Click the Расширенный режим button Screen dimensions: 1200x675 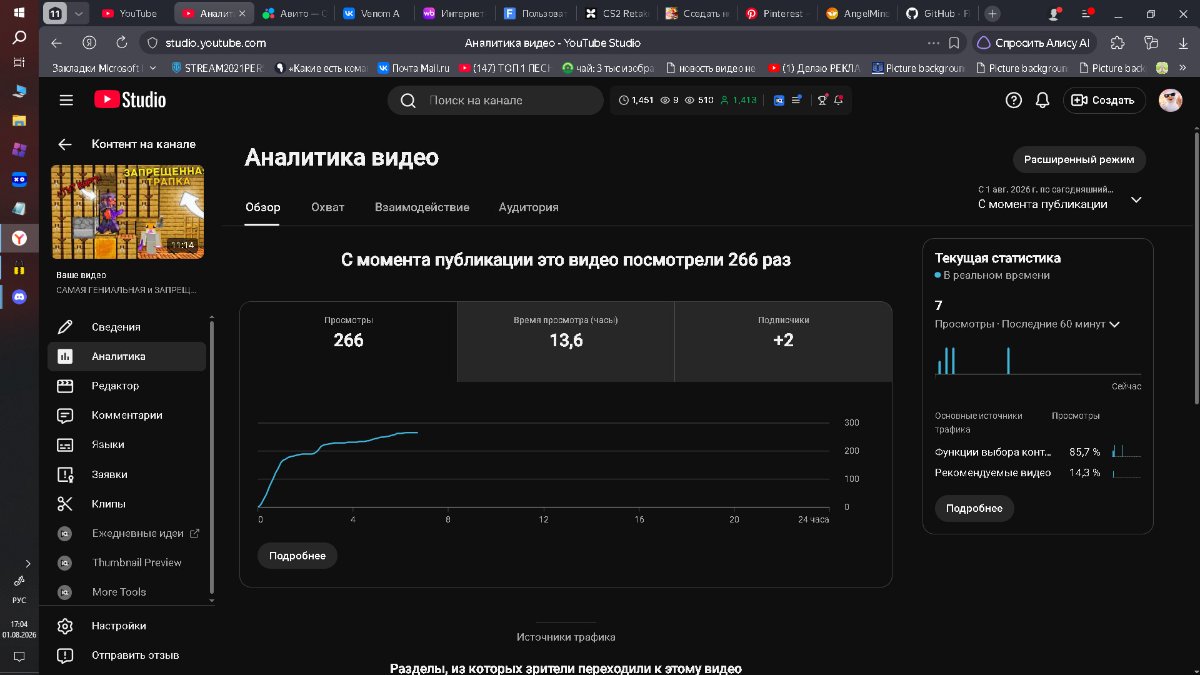(x=1080, y=159)
